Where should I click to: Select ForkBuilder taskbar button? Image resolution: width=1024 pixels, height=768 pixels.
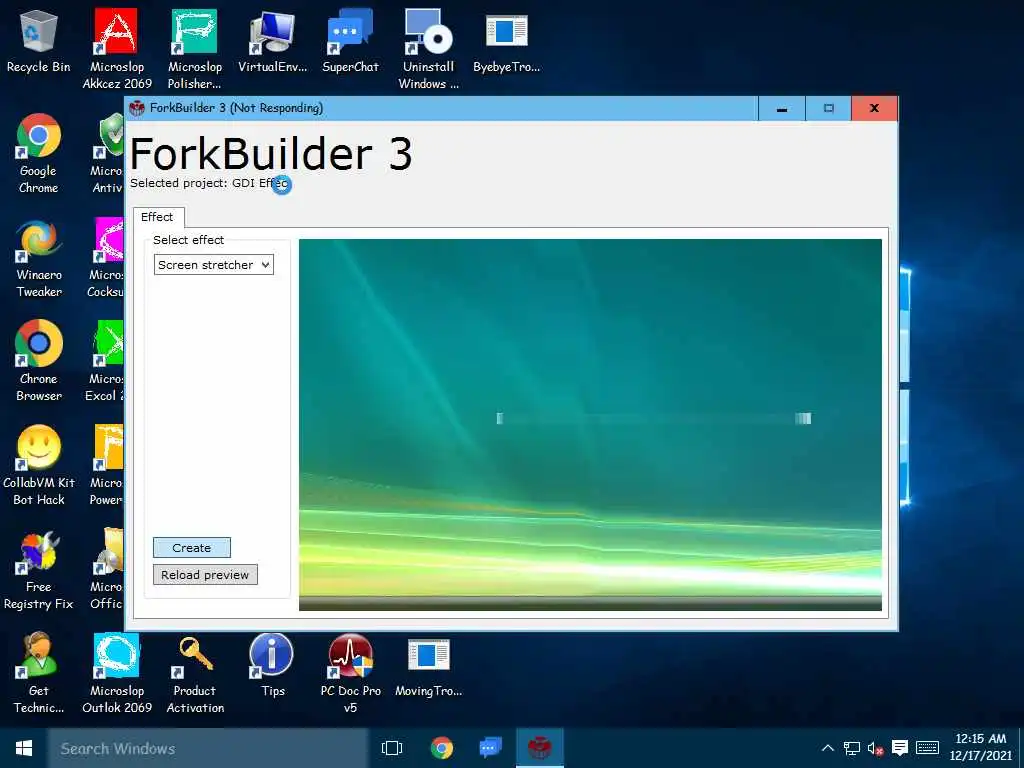click(x=539, y=748)
